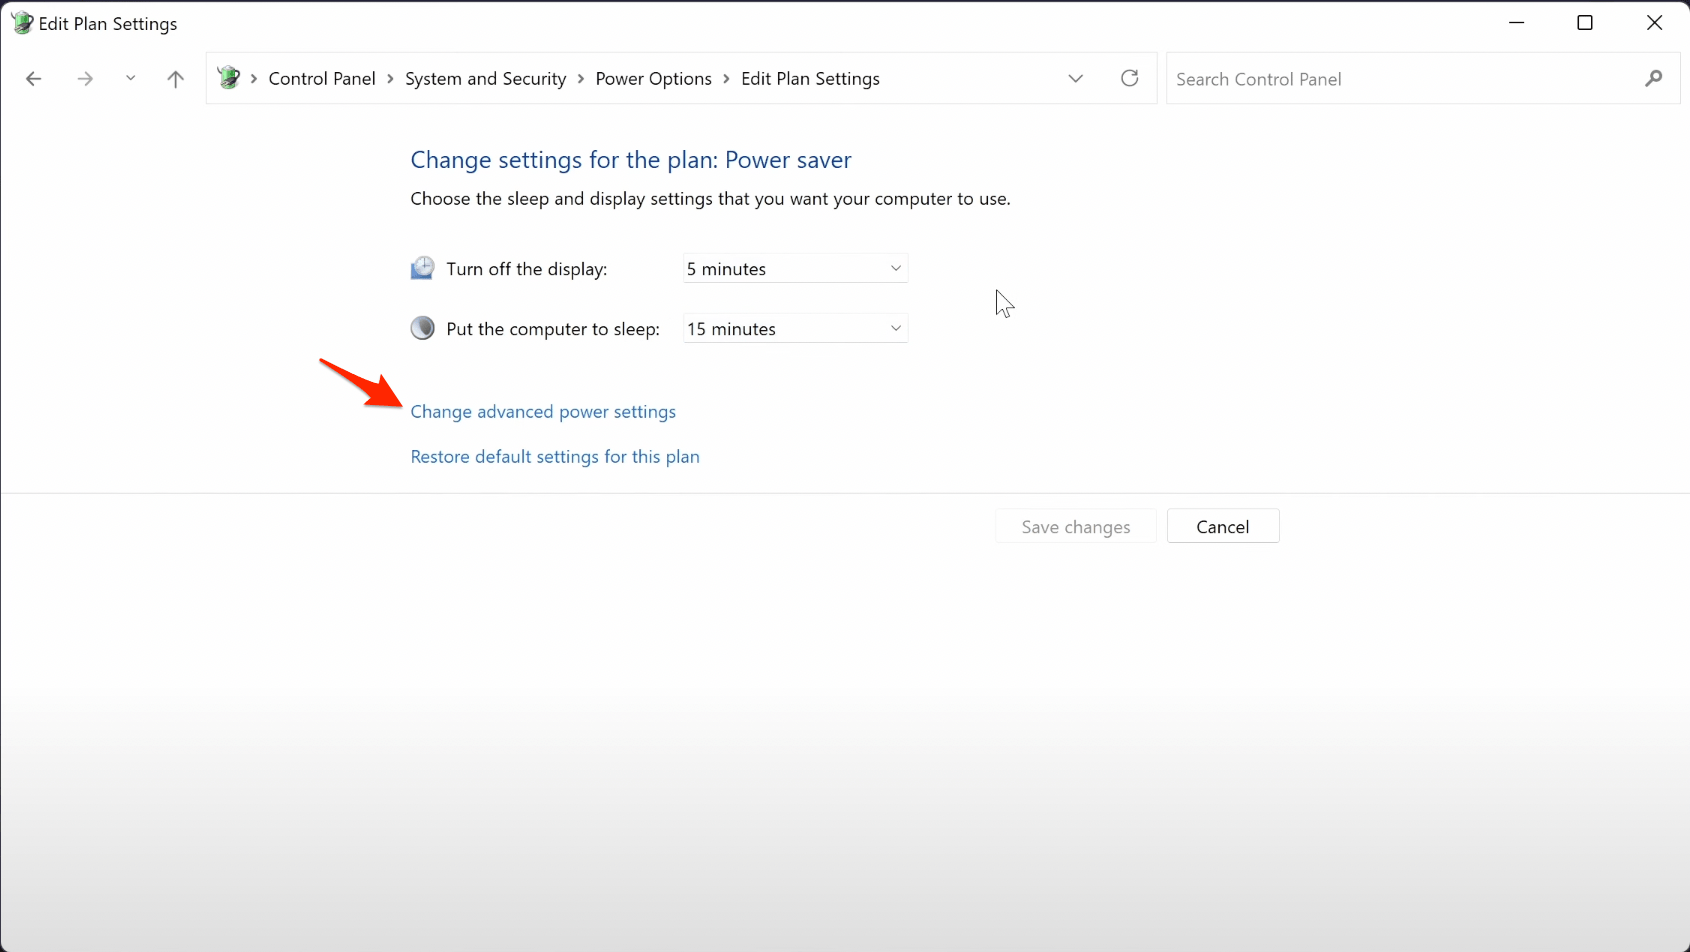Open the recent locations dropdown arrow

[130, 79]
